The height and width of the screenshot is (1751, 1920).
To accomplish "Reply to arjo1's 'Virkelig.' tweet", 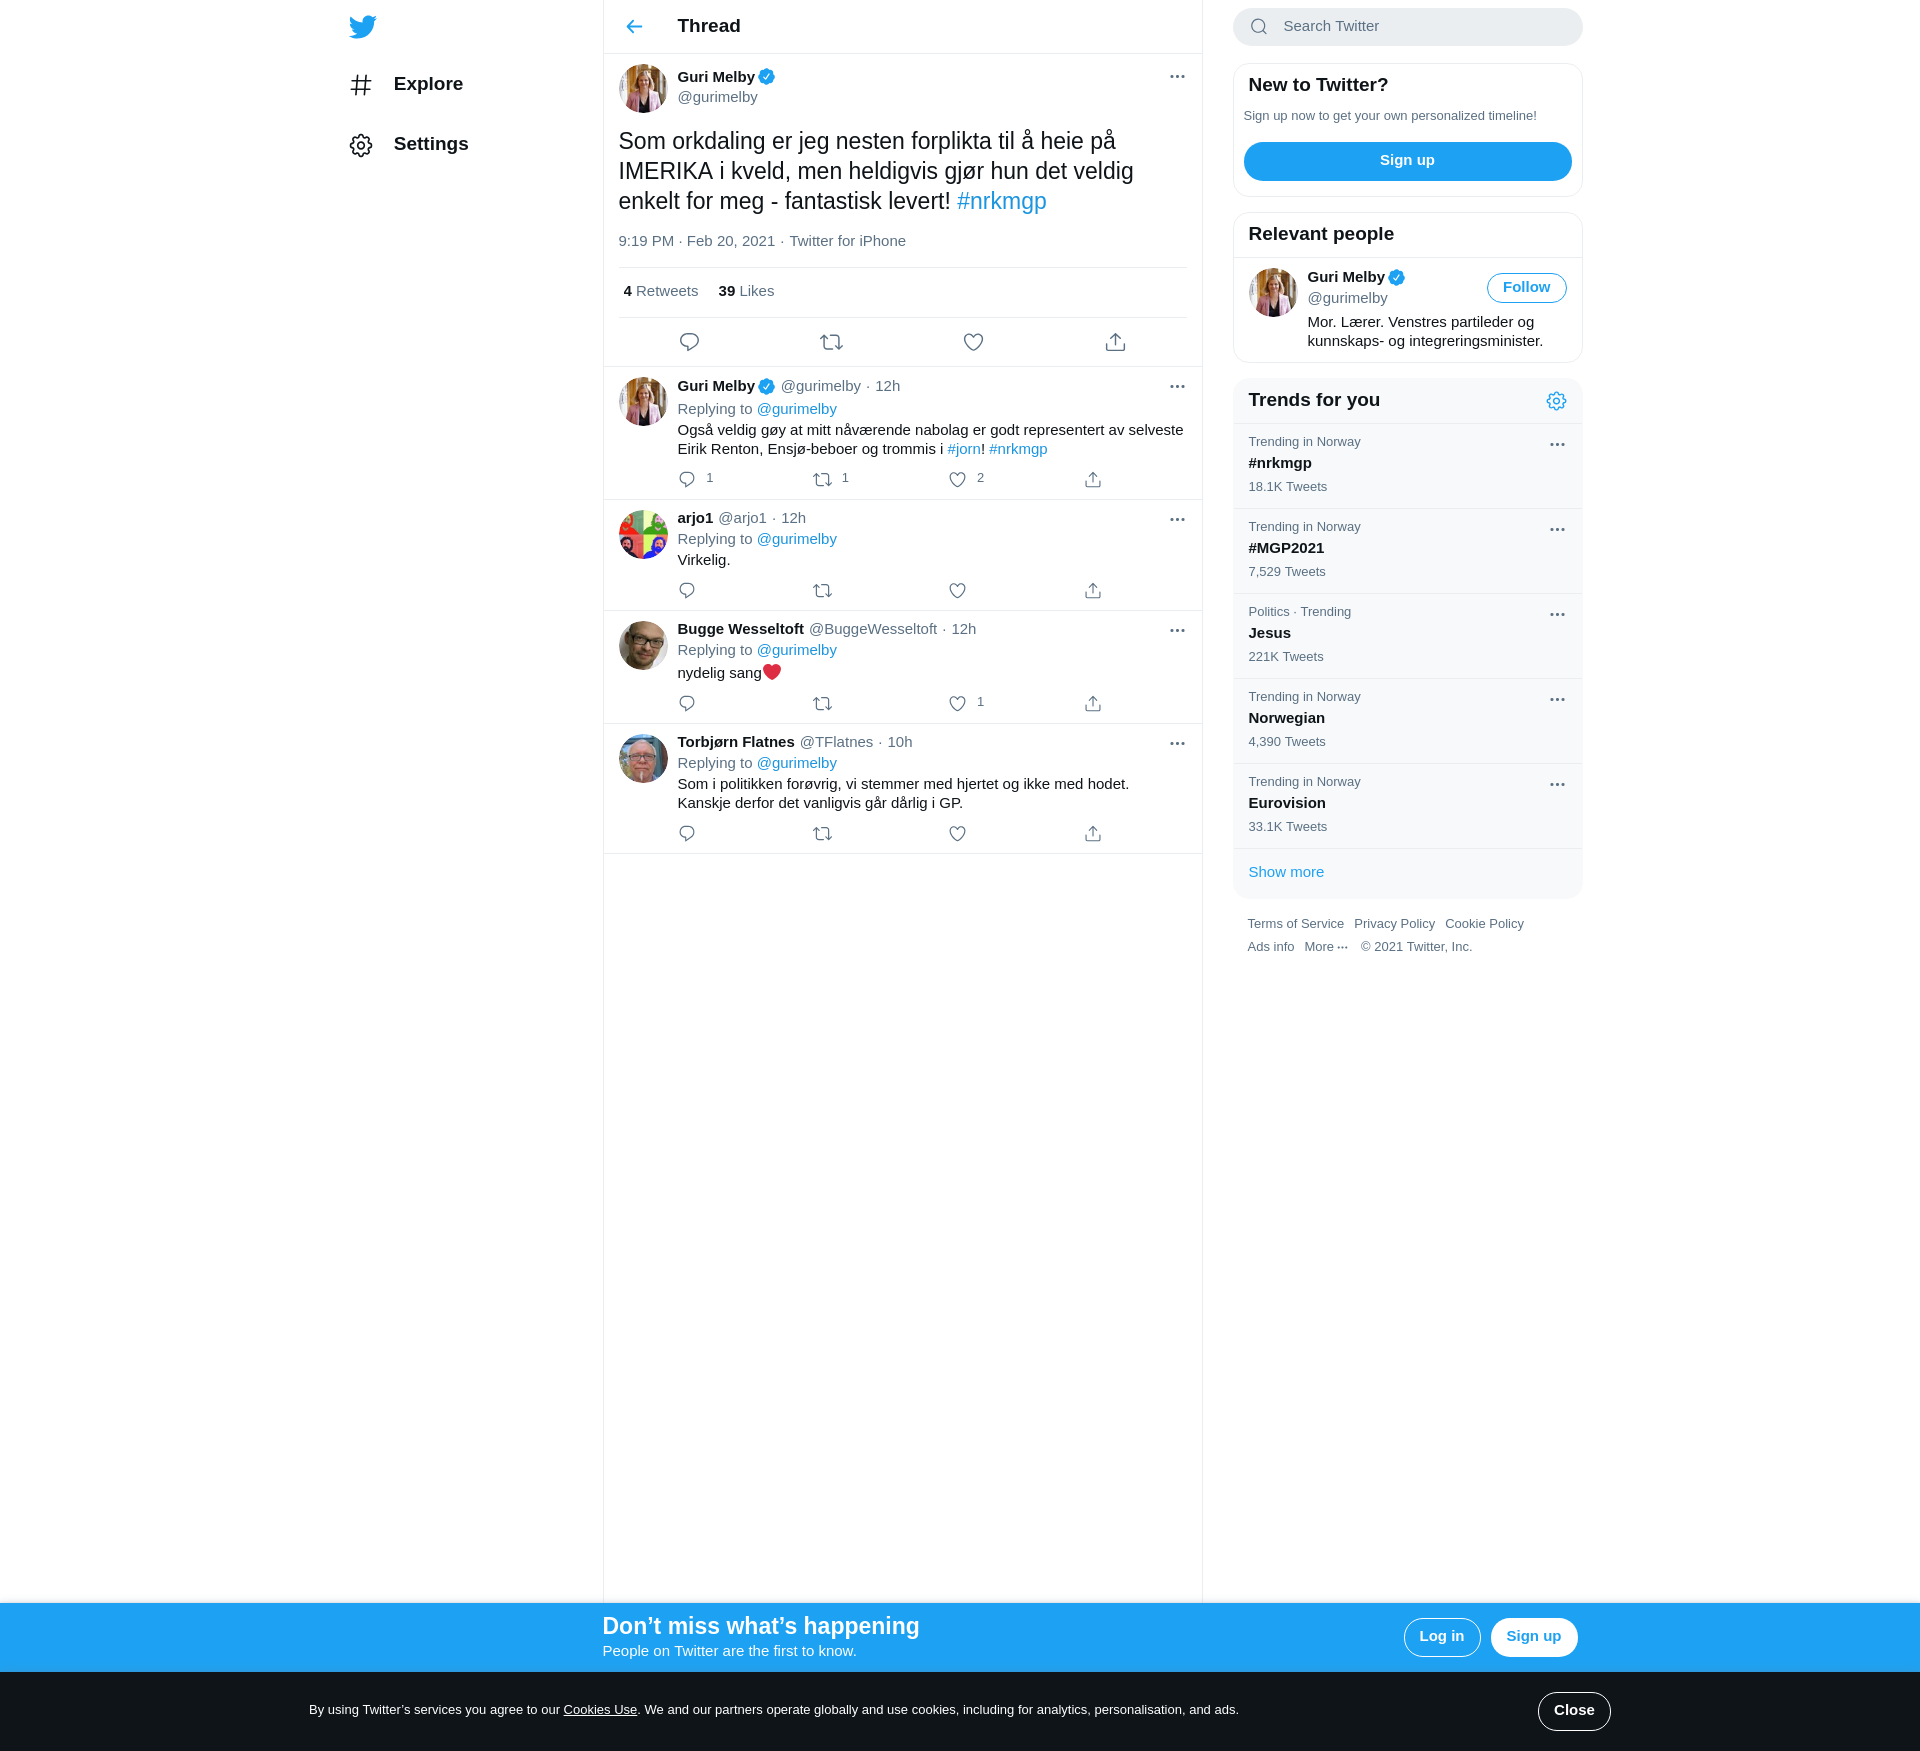I will pyautogui.click(x=687, y=590).
